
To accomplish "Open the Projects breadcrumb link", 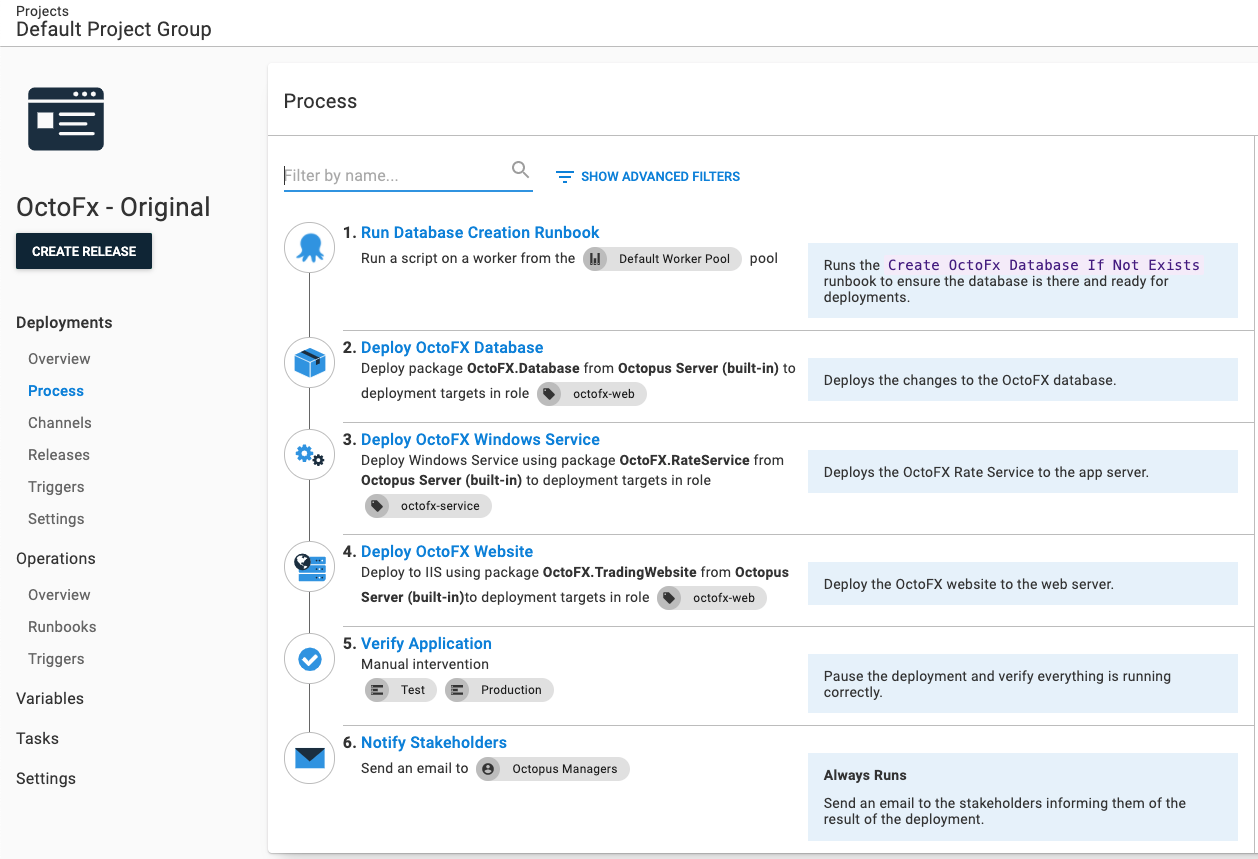I will pyautogui.click(x=41, y=11).
